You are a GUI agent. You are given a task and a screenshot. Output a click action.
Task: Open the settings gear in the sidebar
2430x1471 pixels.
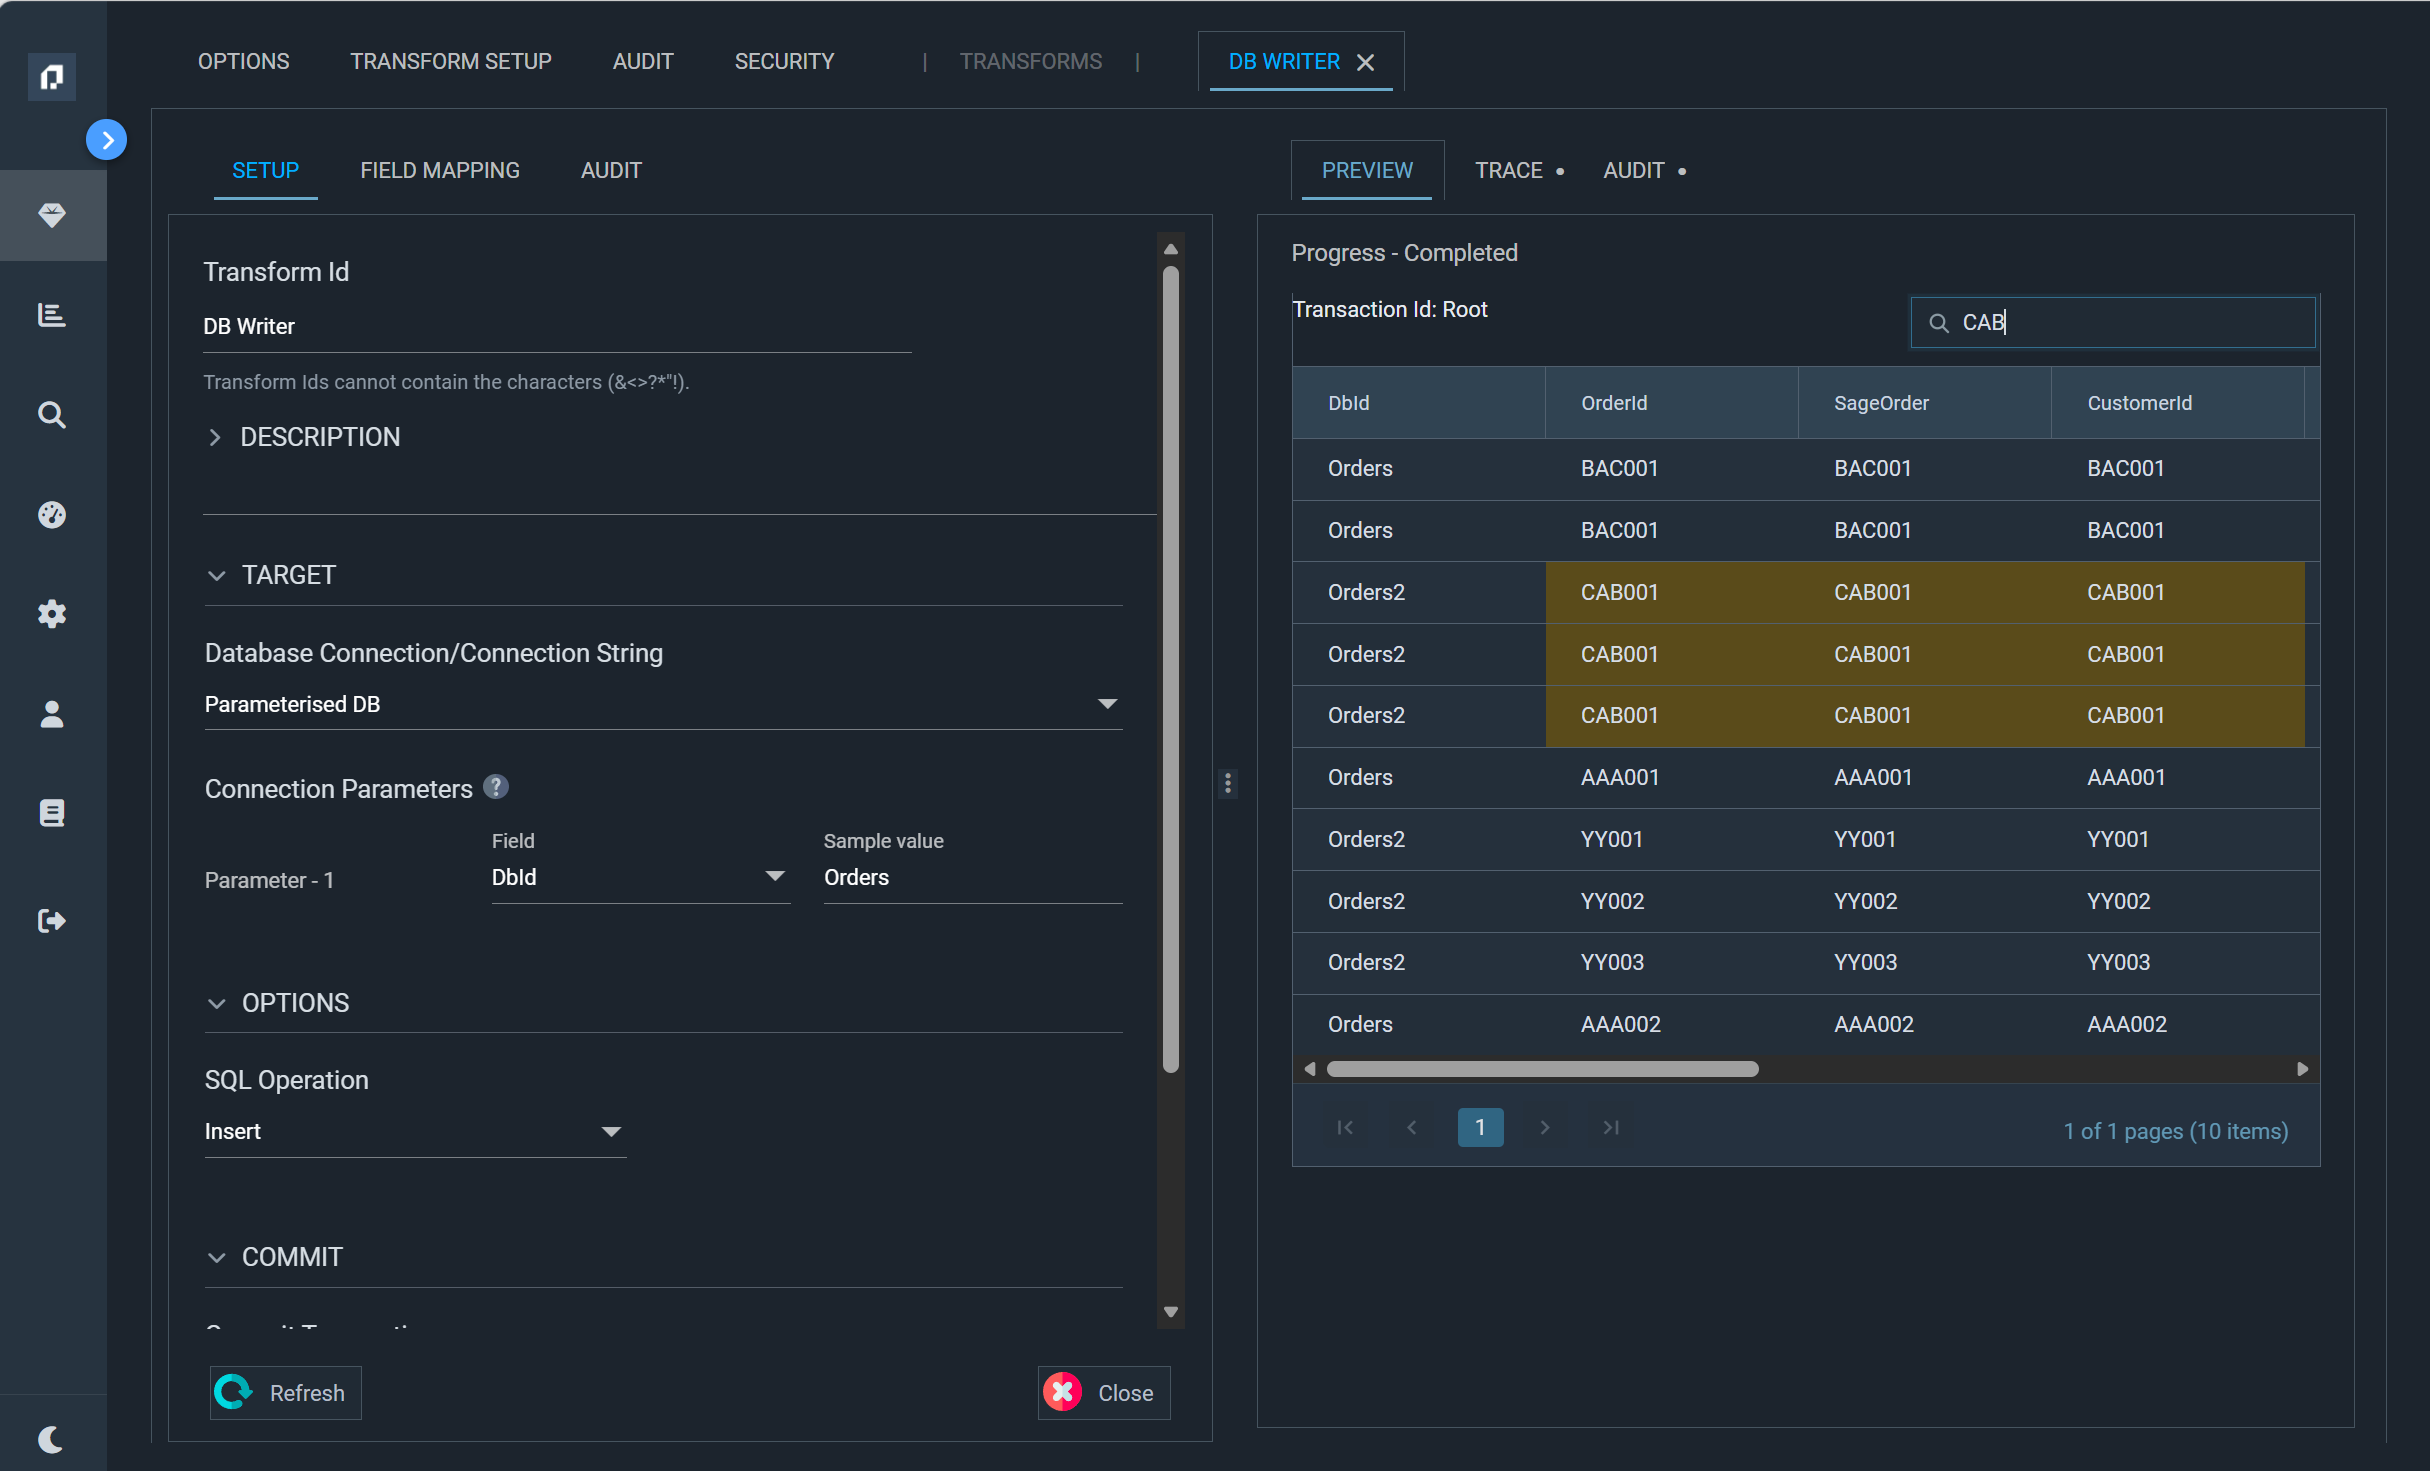pyautogui.click(x=52, y=614)
